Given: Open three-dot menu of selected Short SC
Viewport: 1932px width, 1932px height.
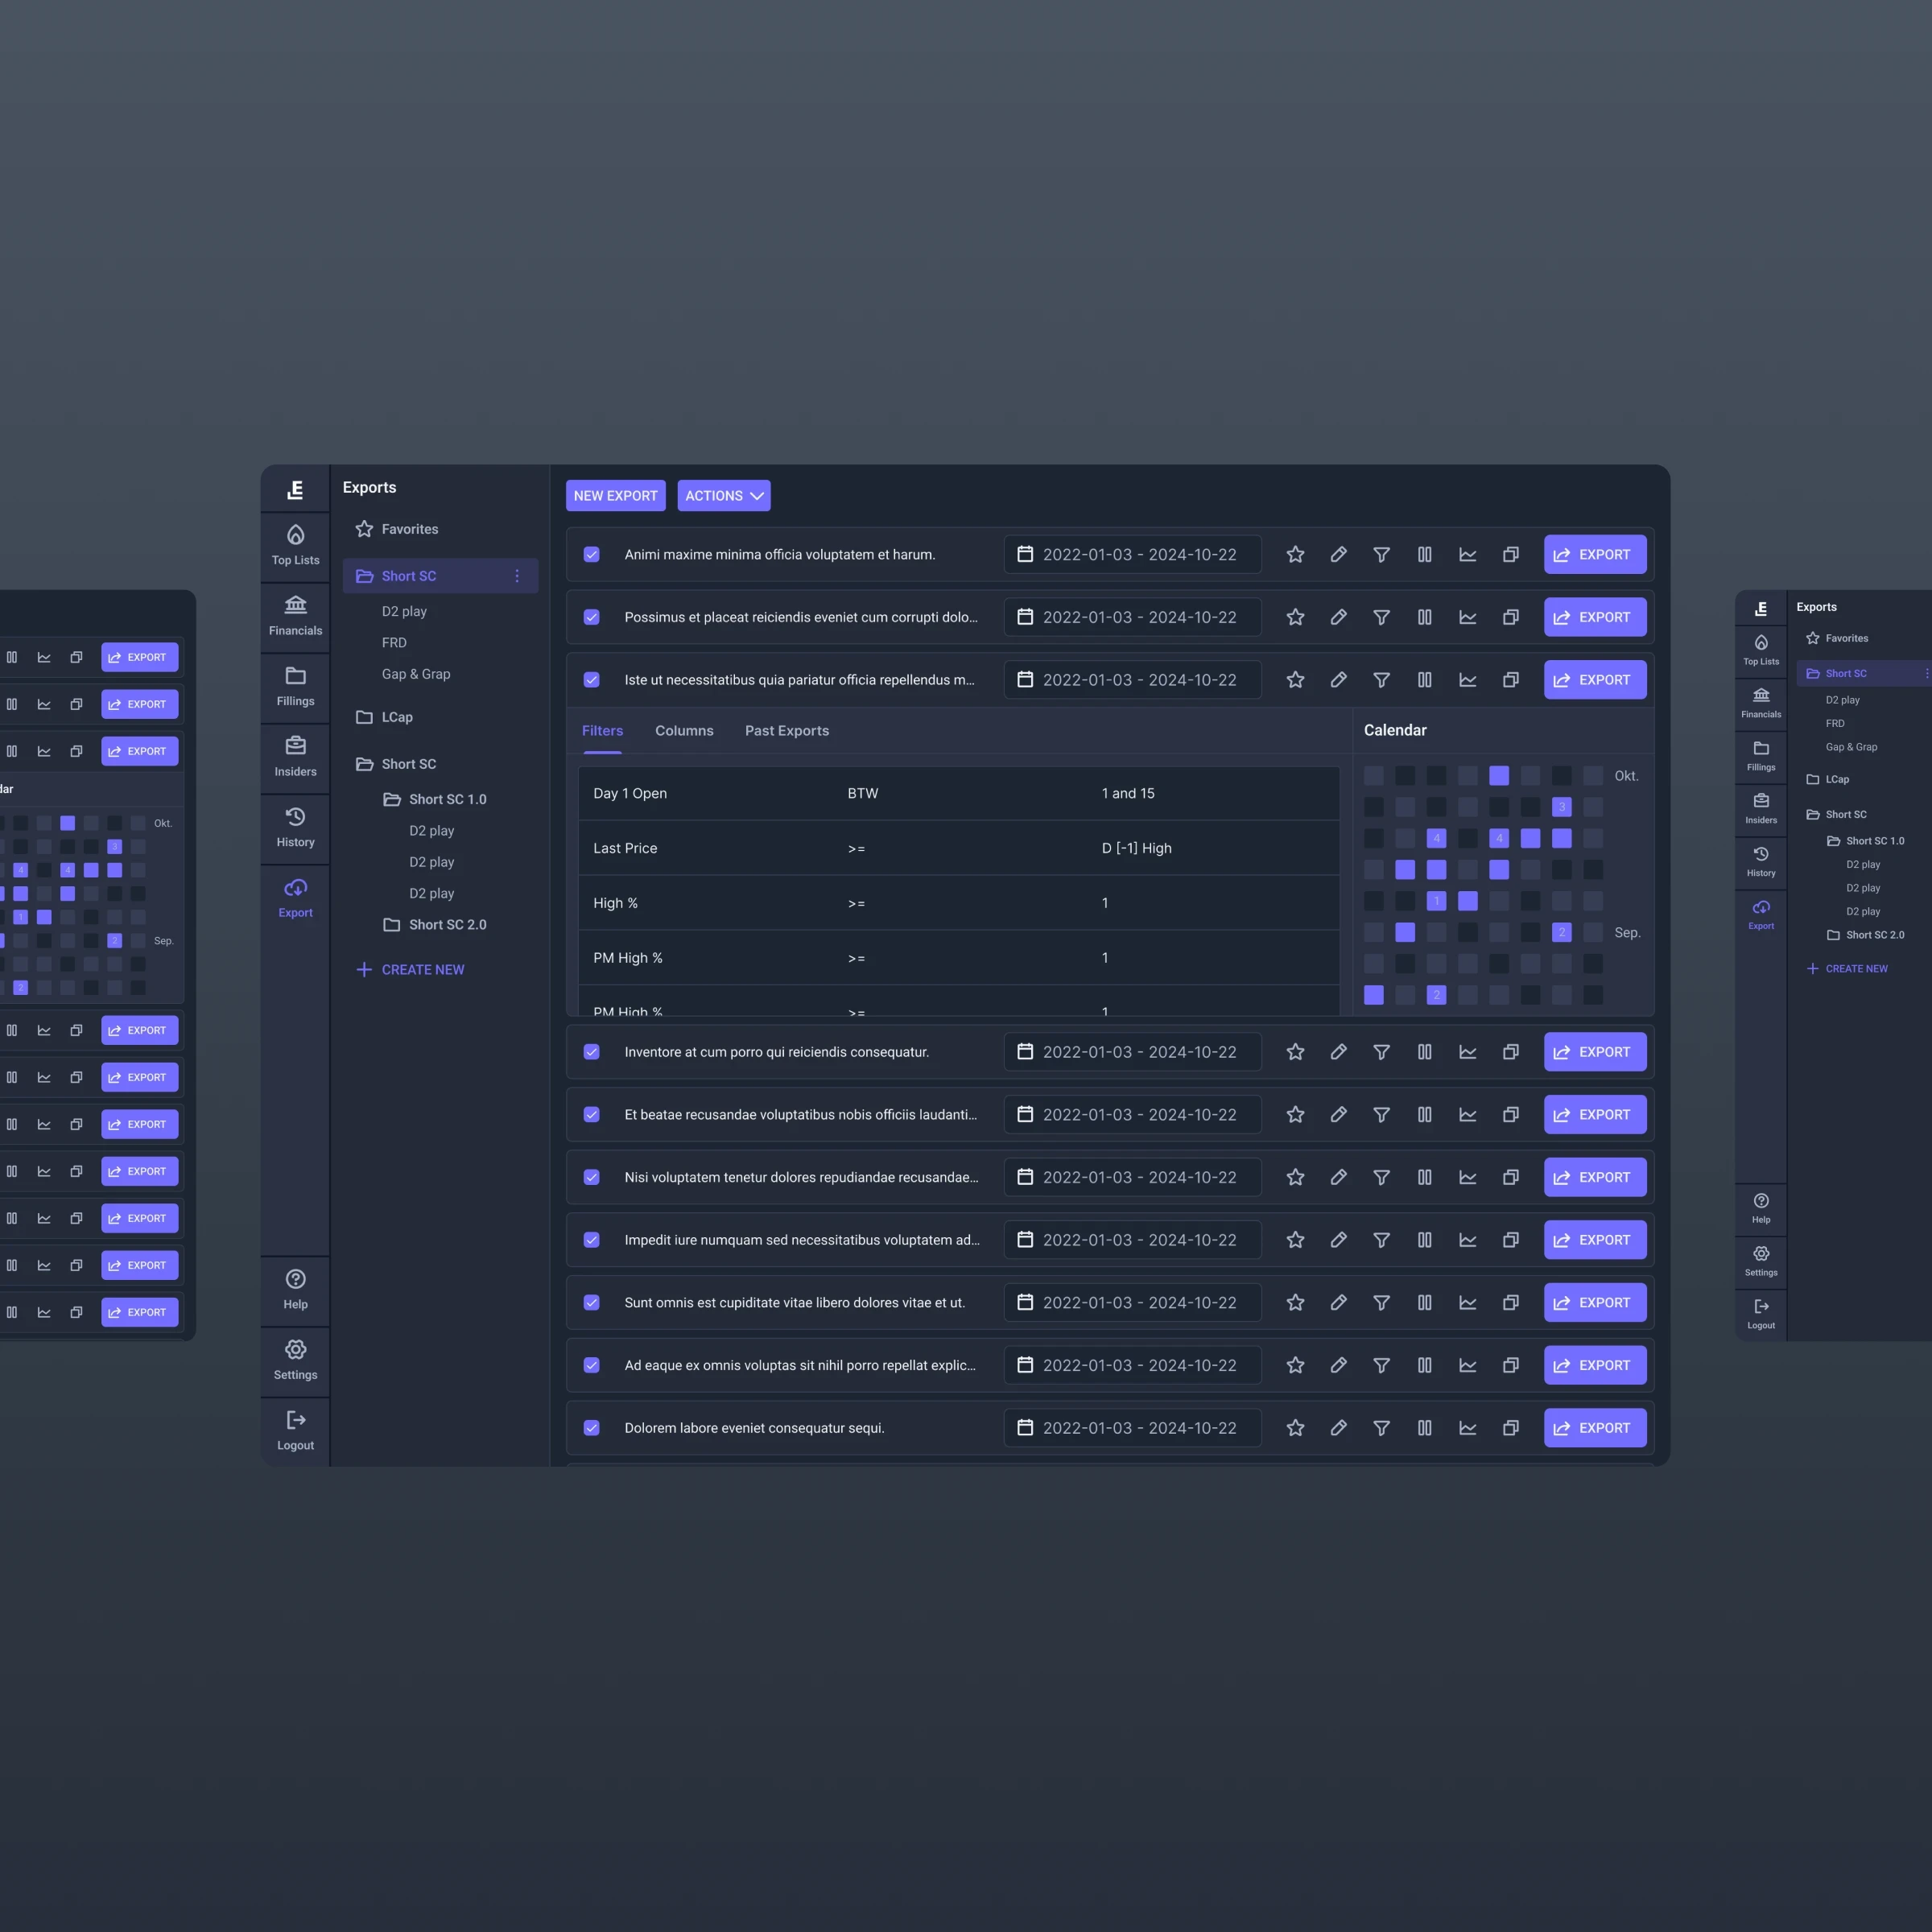Looking at the screenshot, I should [x=517, y=576].
